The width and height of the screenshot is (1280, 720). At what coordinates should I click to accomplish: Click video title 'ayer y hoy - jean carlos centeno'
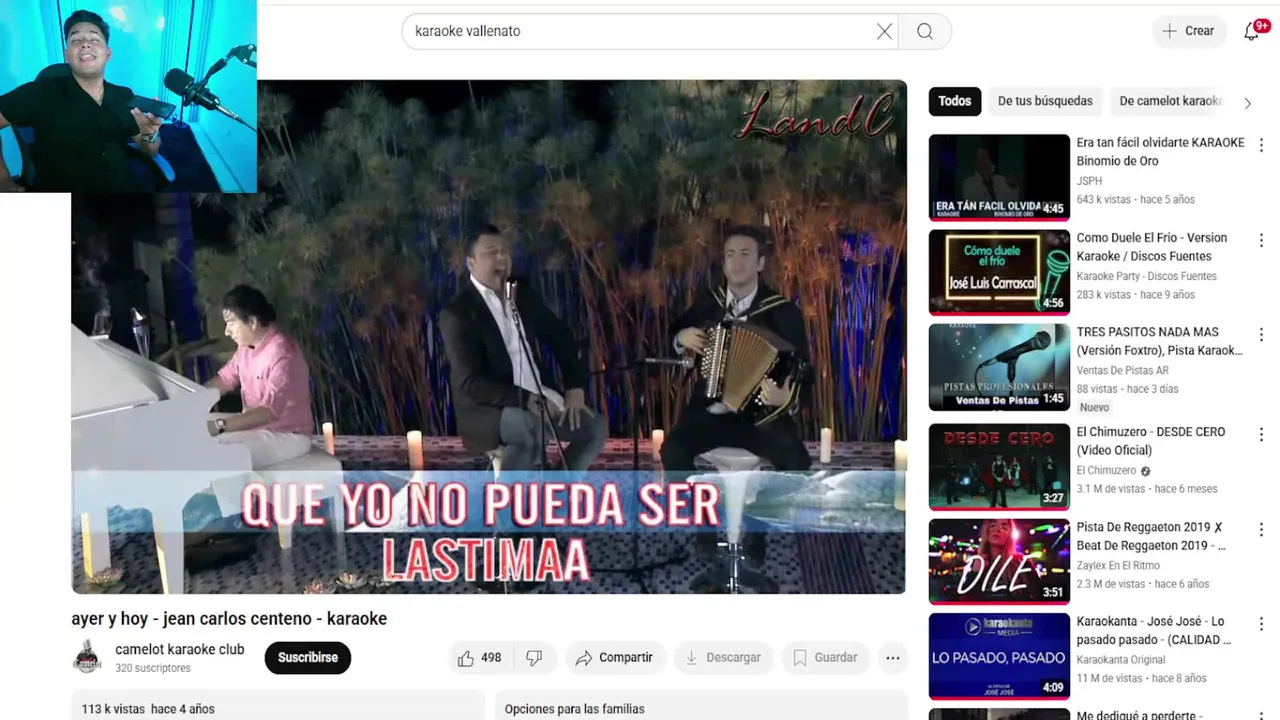[x=229, y=619]
